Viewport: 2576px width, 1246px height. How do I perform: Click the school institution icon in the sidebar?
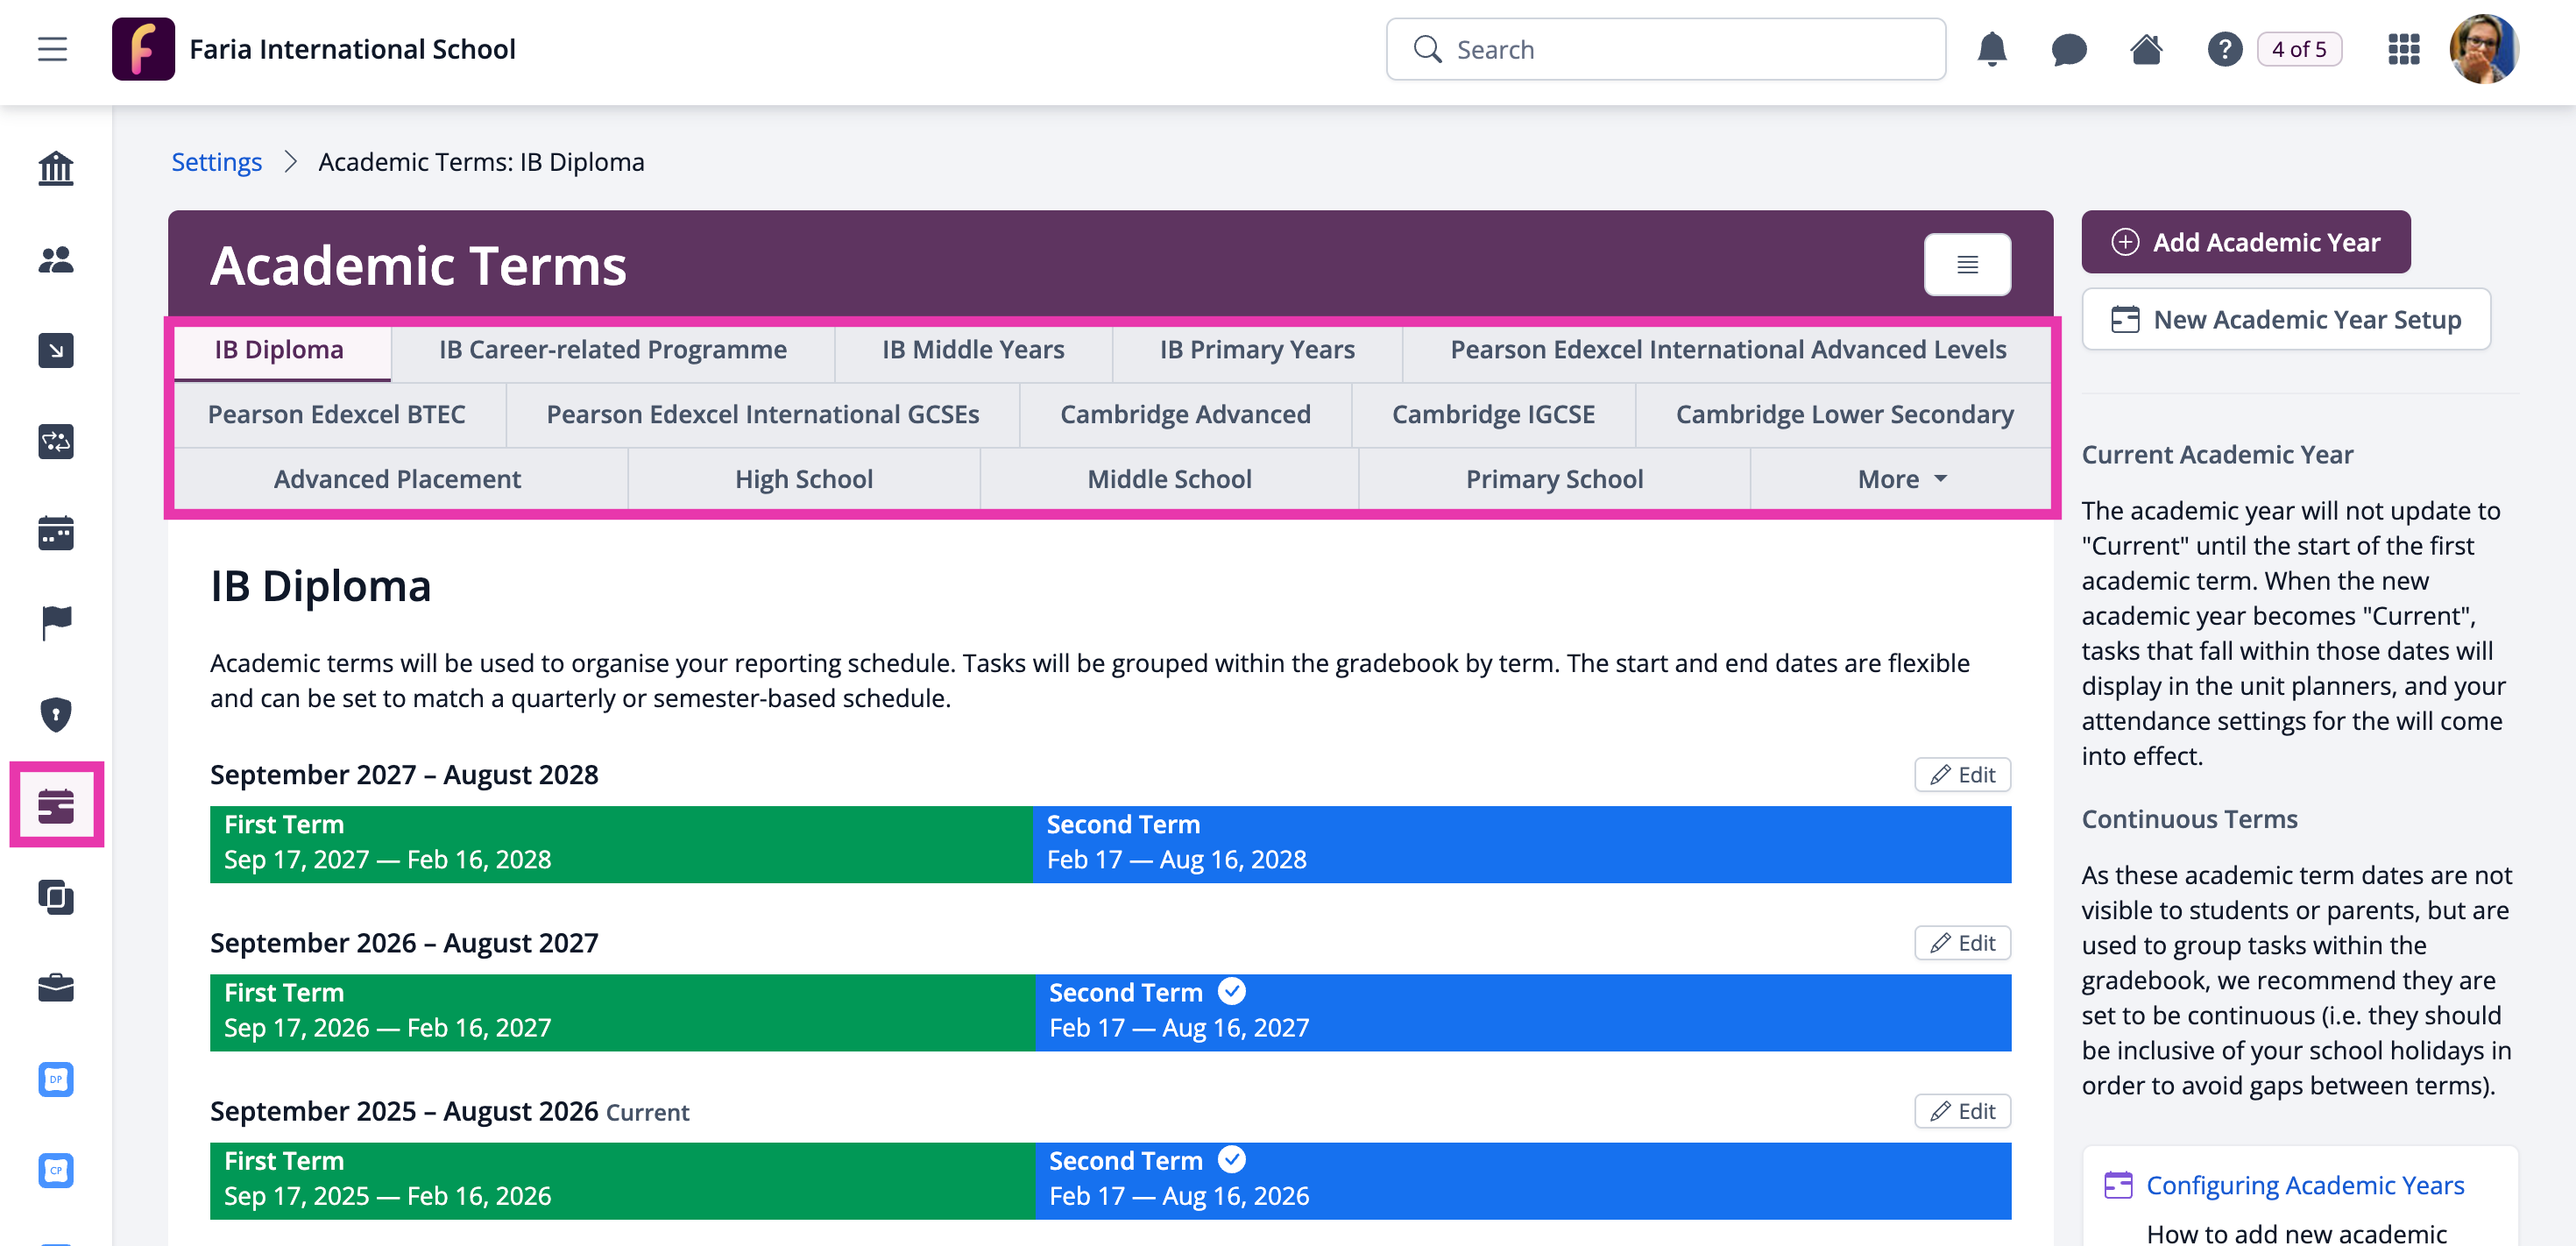tap(56, 168)
